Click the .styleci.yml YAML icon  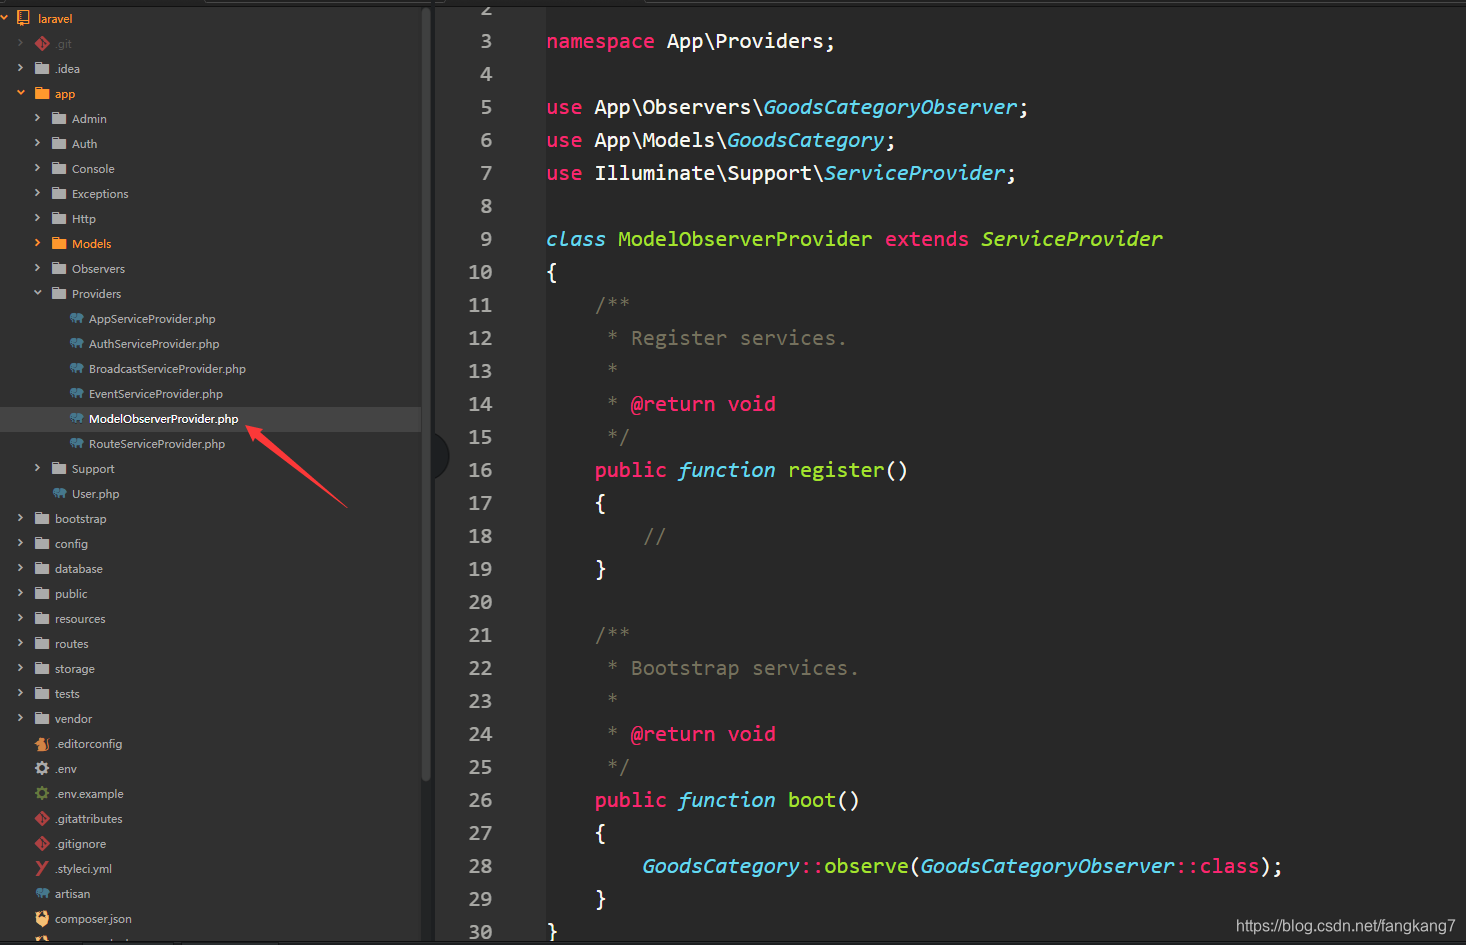(42, 868)
